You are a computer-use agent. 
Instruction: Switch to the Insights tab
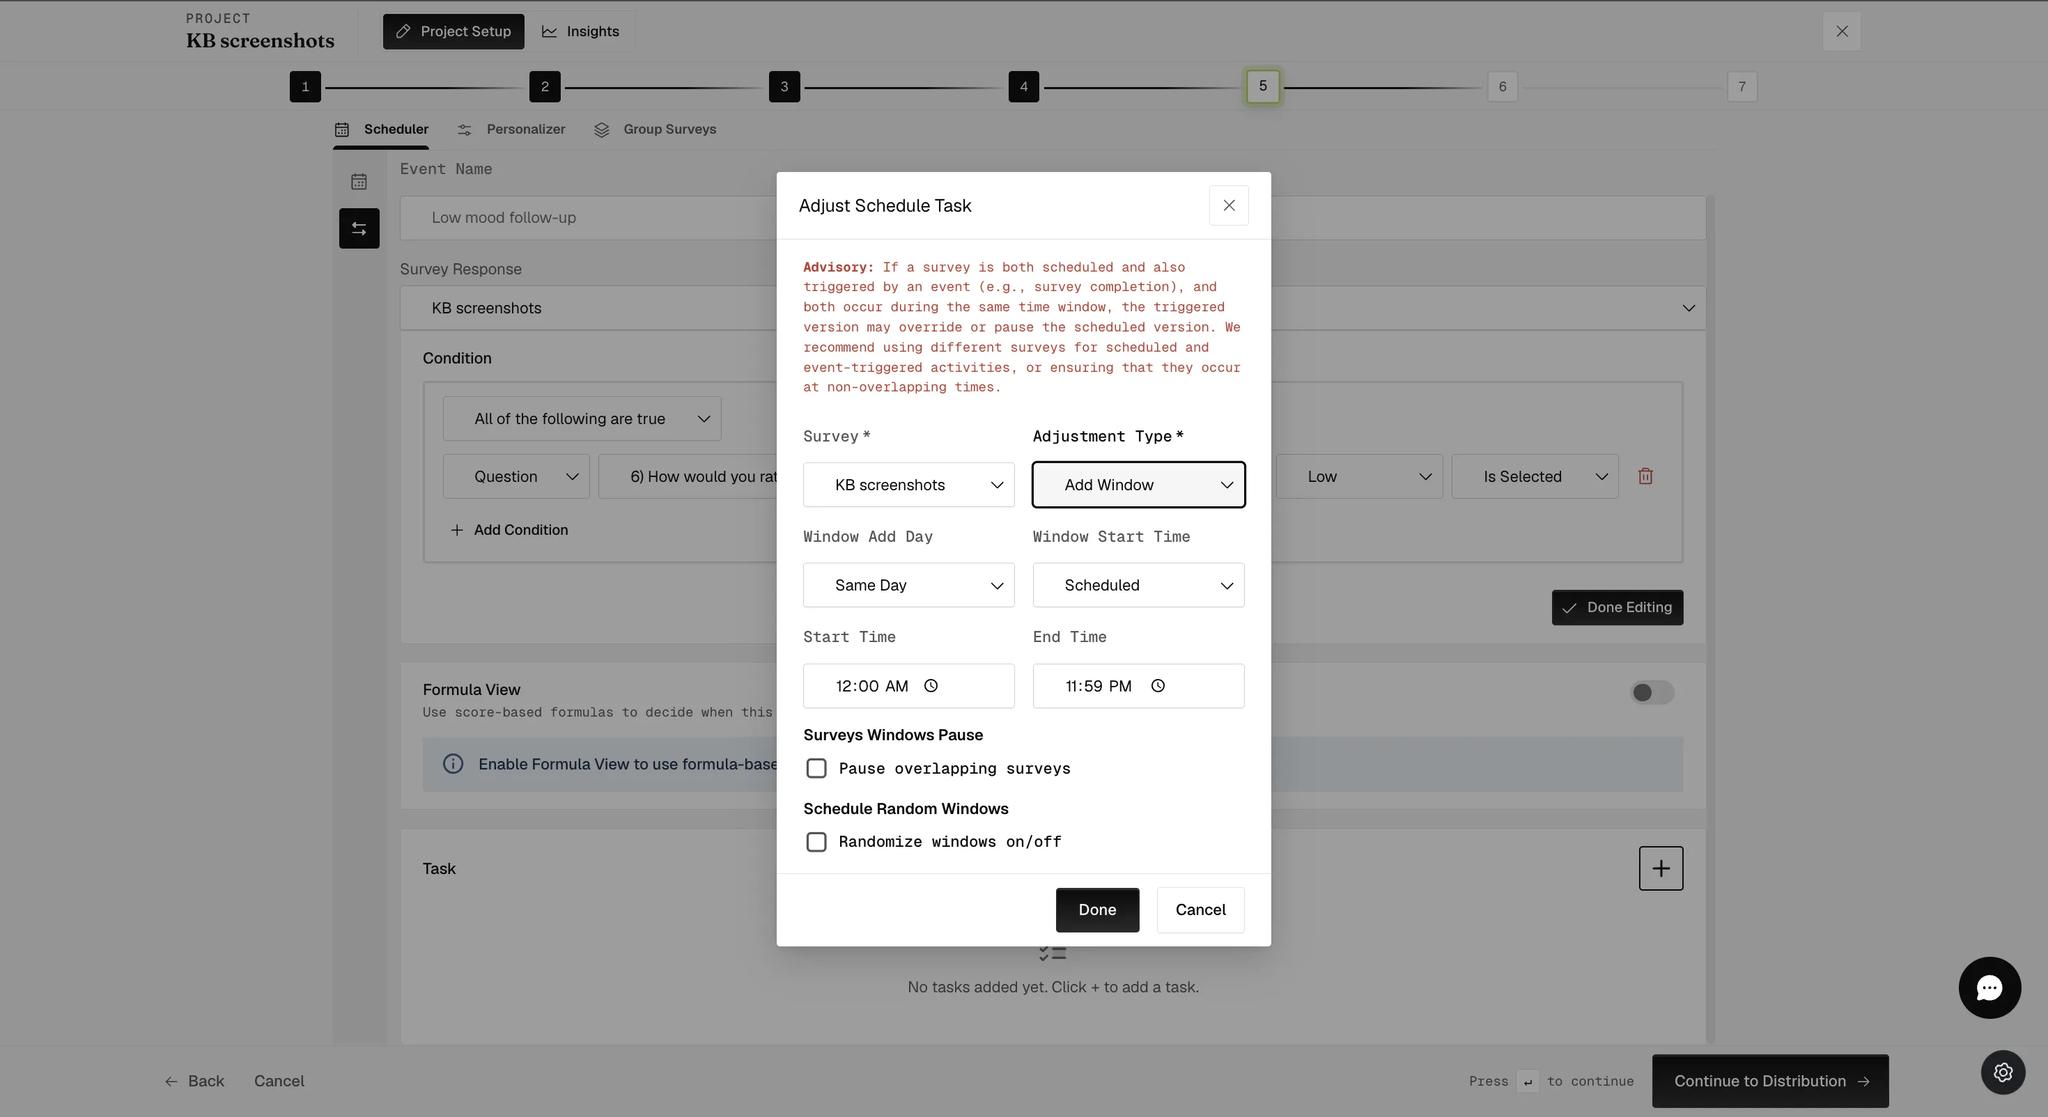tap(580, 31)
